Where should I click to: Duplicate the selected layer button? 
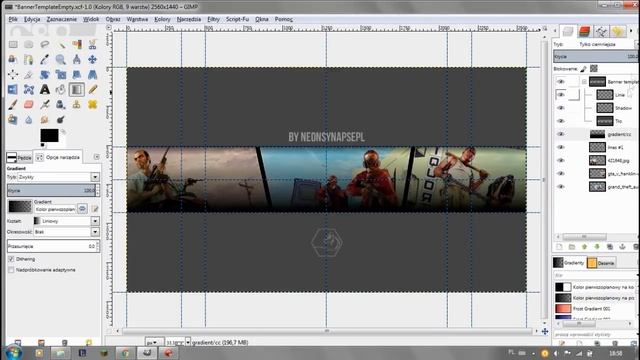tap(610, 247)
